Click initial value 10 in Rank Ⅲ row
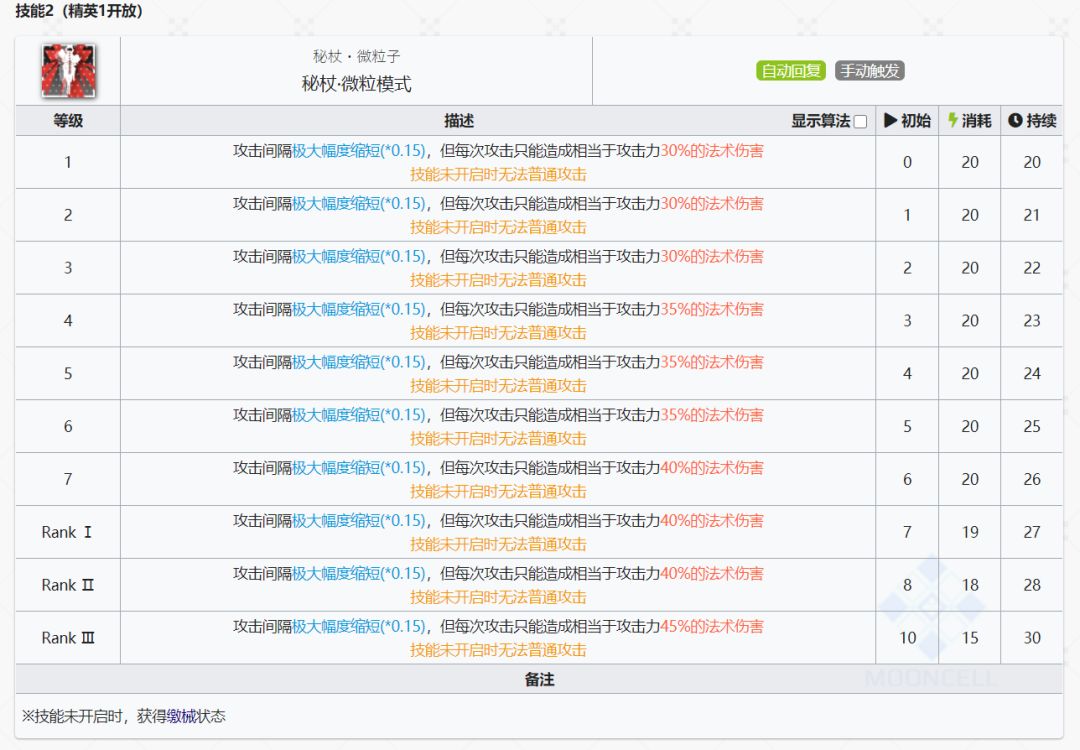 [x=908, y=638]
